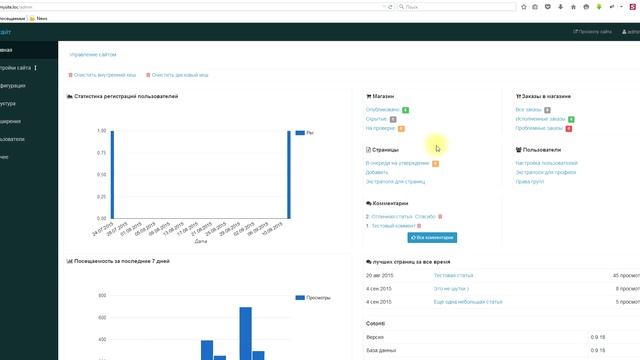Open the 'Это не шутки :)' page link
The image size is (640, 360).
(451, 289)
